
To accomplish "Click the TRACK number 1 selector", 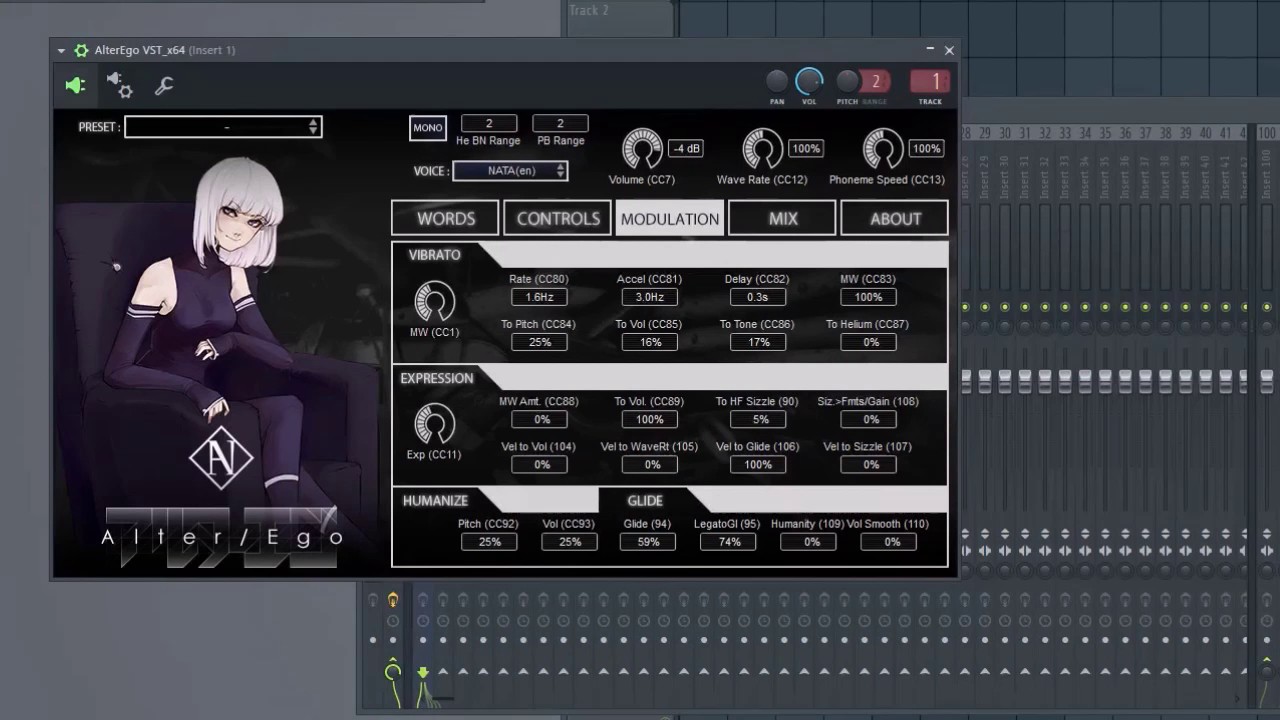I will pos(930,82).
